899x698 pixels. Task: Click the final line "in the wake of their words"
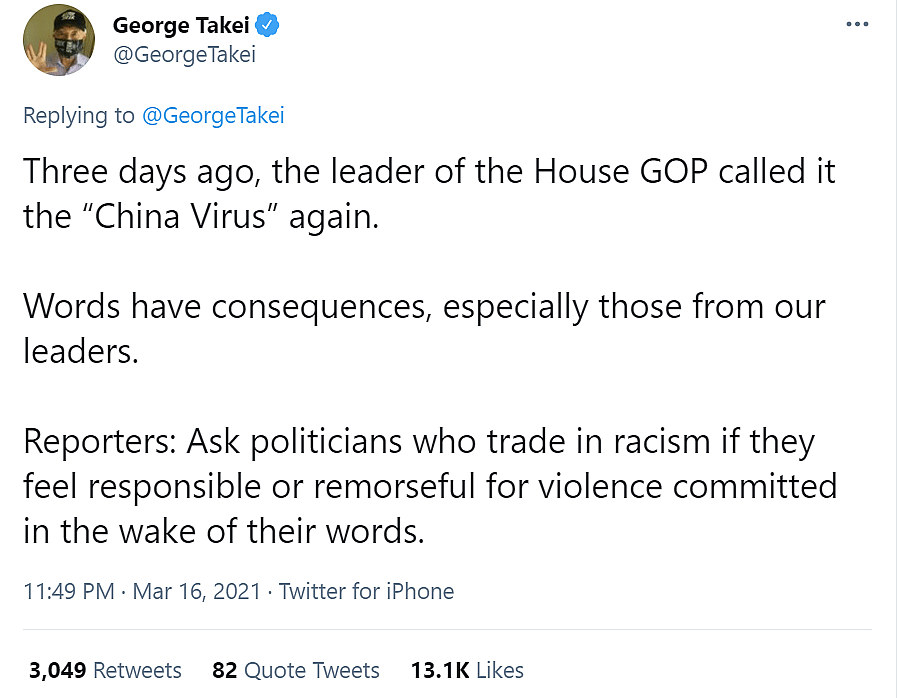pyautogui.click(x=224, y=531)
